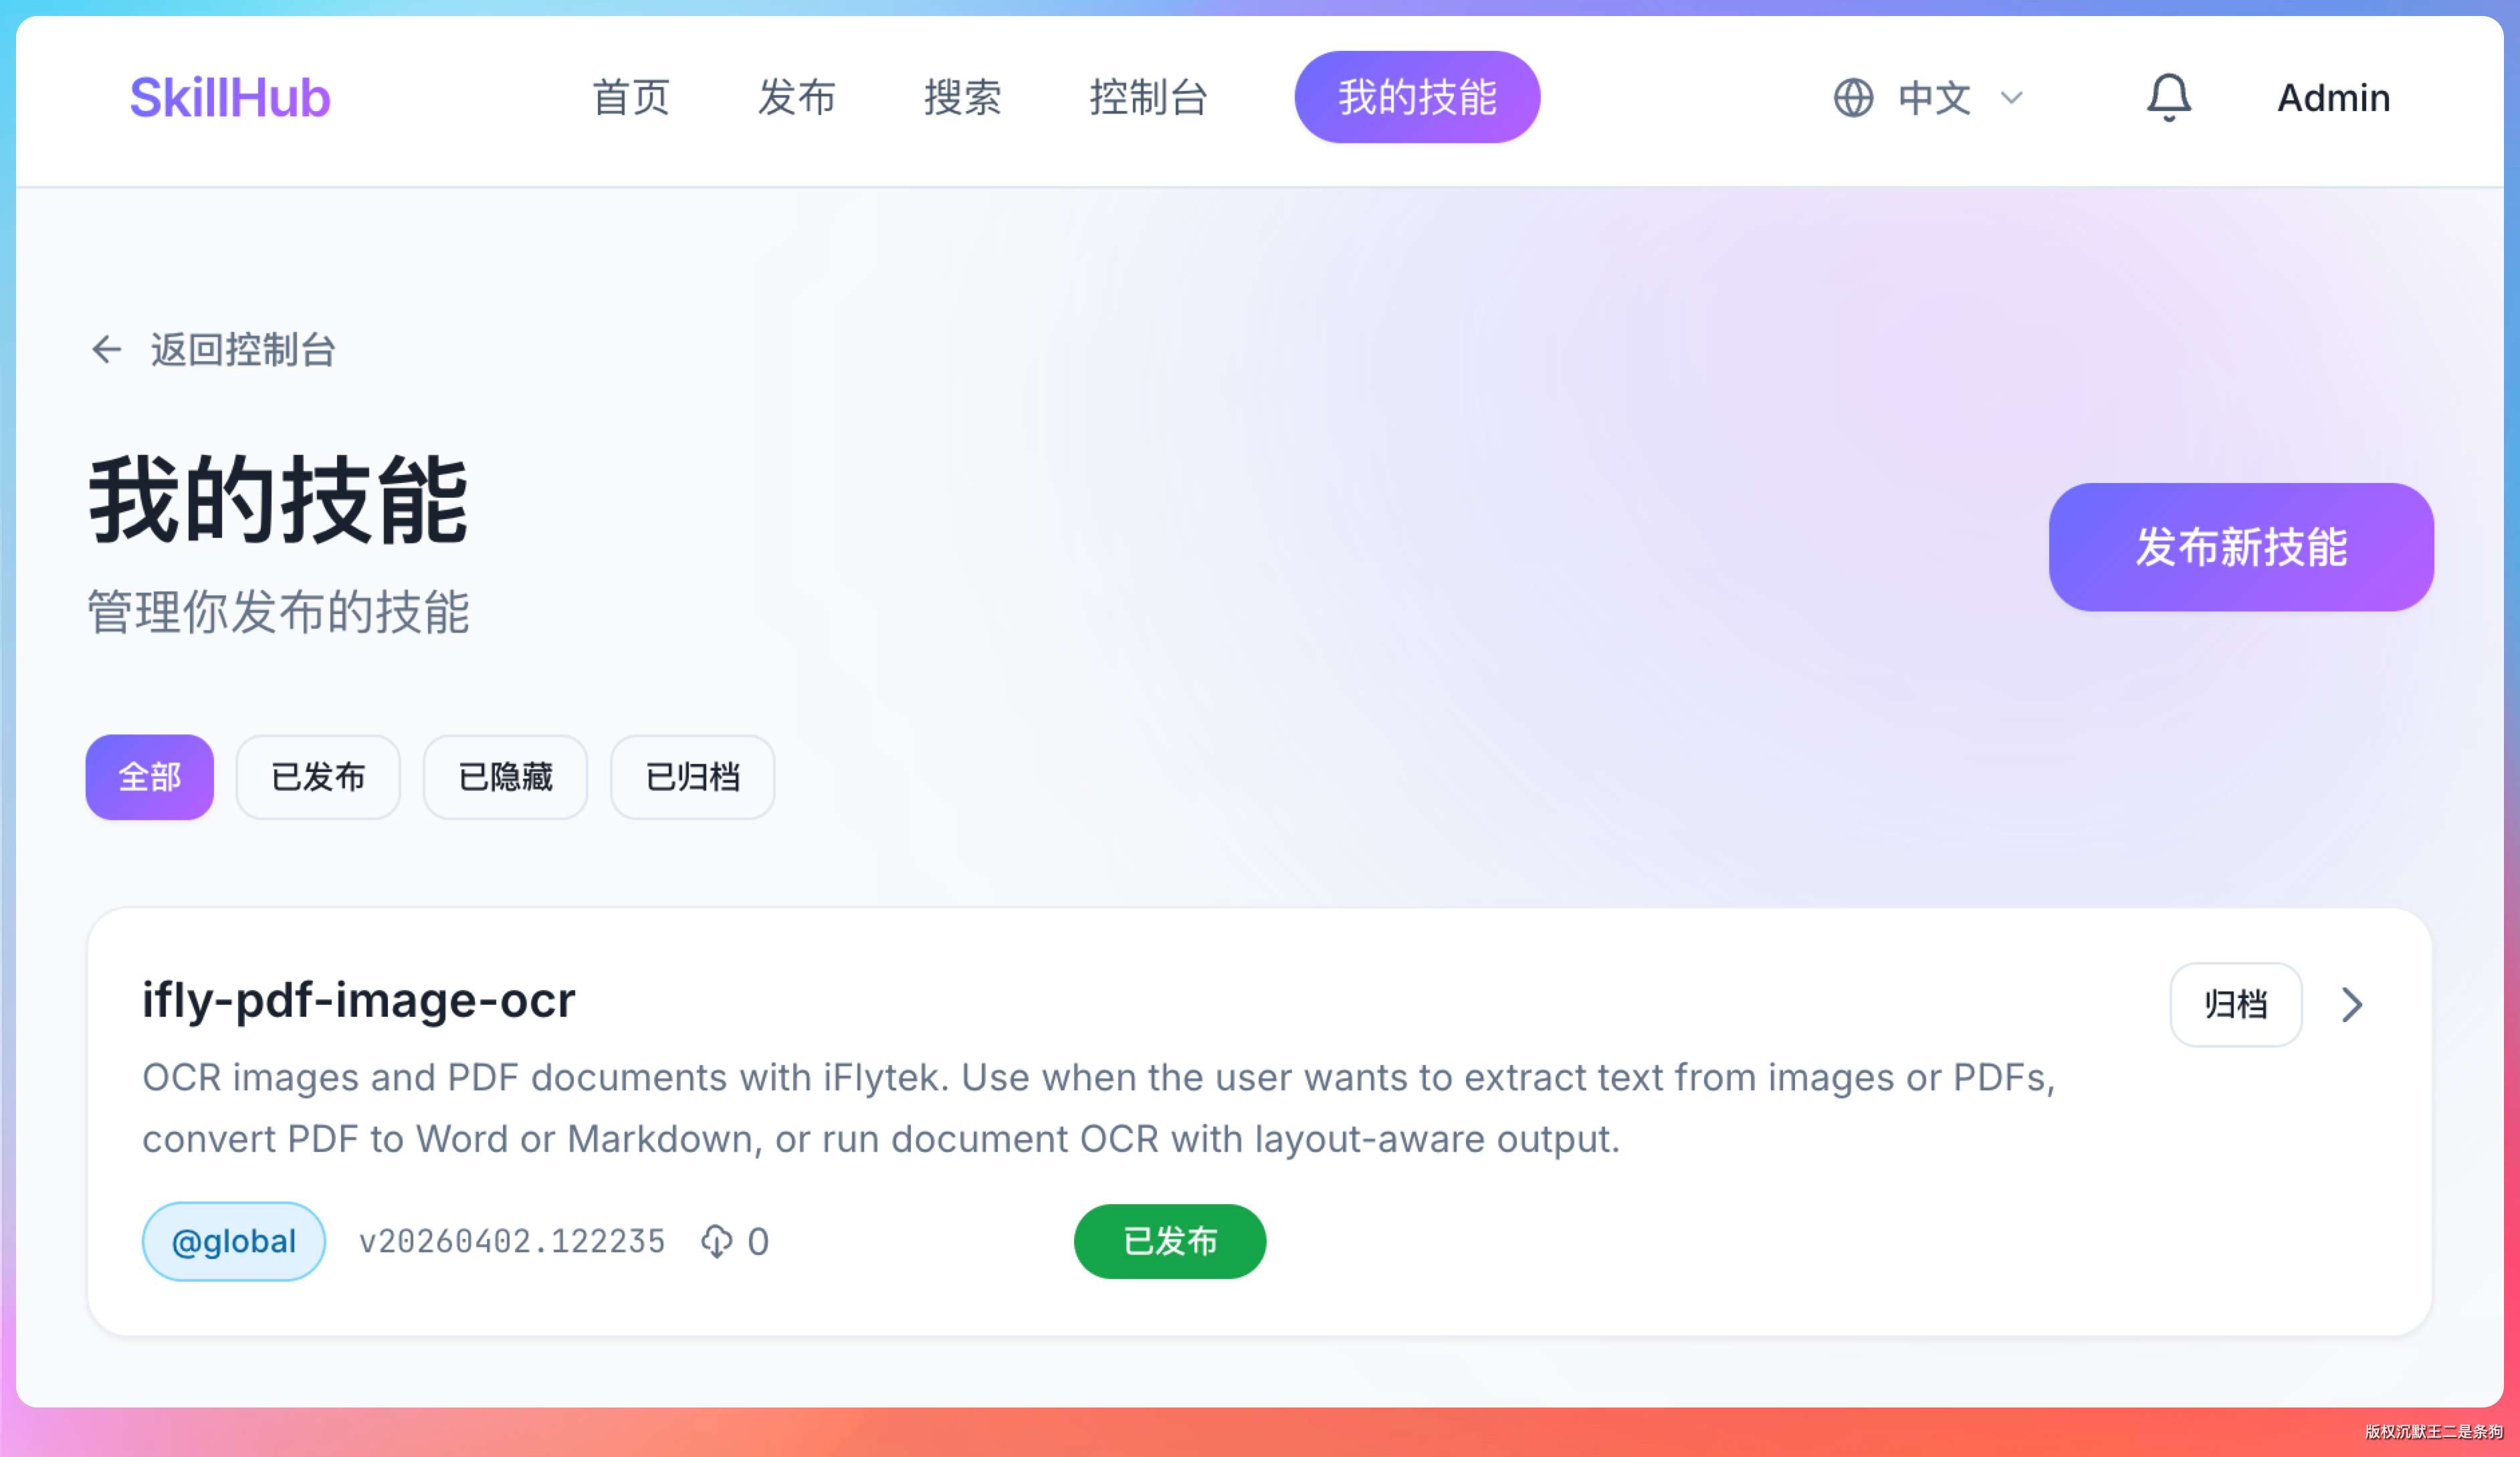
Task: Filter skills by 已发布
Action: point(318,777)
